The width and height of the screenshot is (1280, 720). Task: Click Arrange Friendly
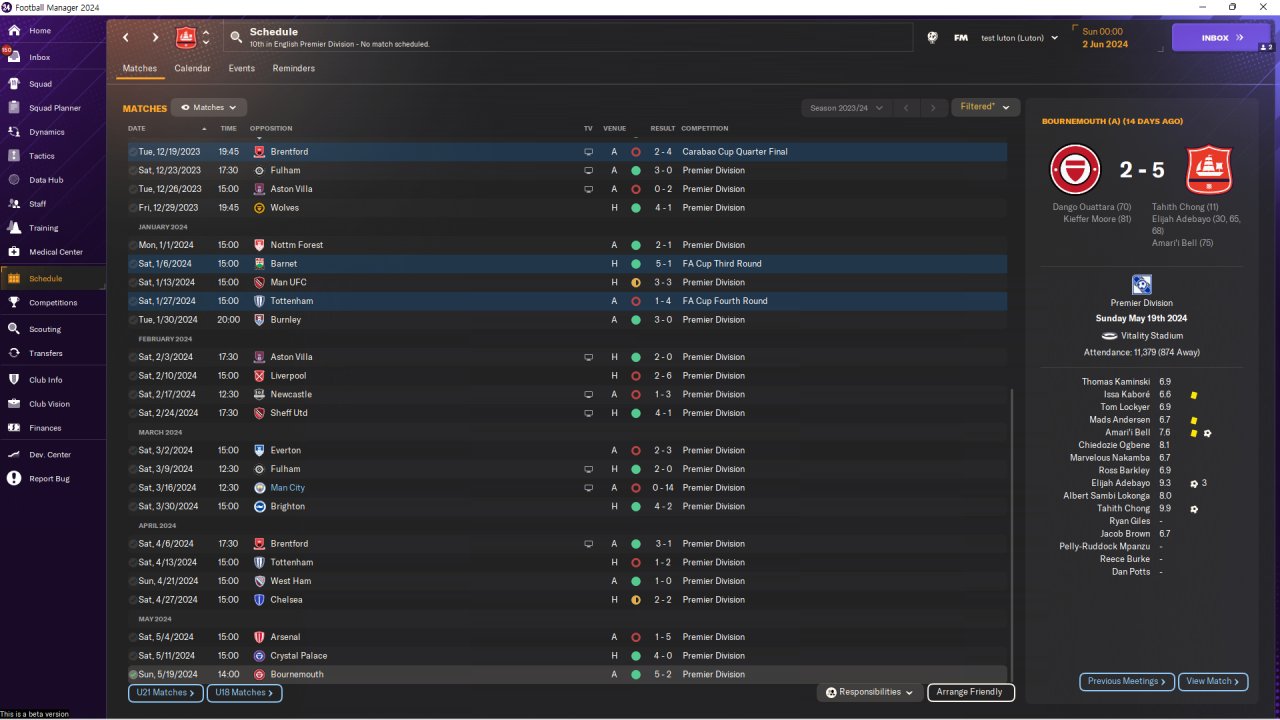[971, 692]
